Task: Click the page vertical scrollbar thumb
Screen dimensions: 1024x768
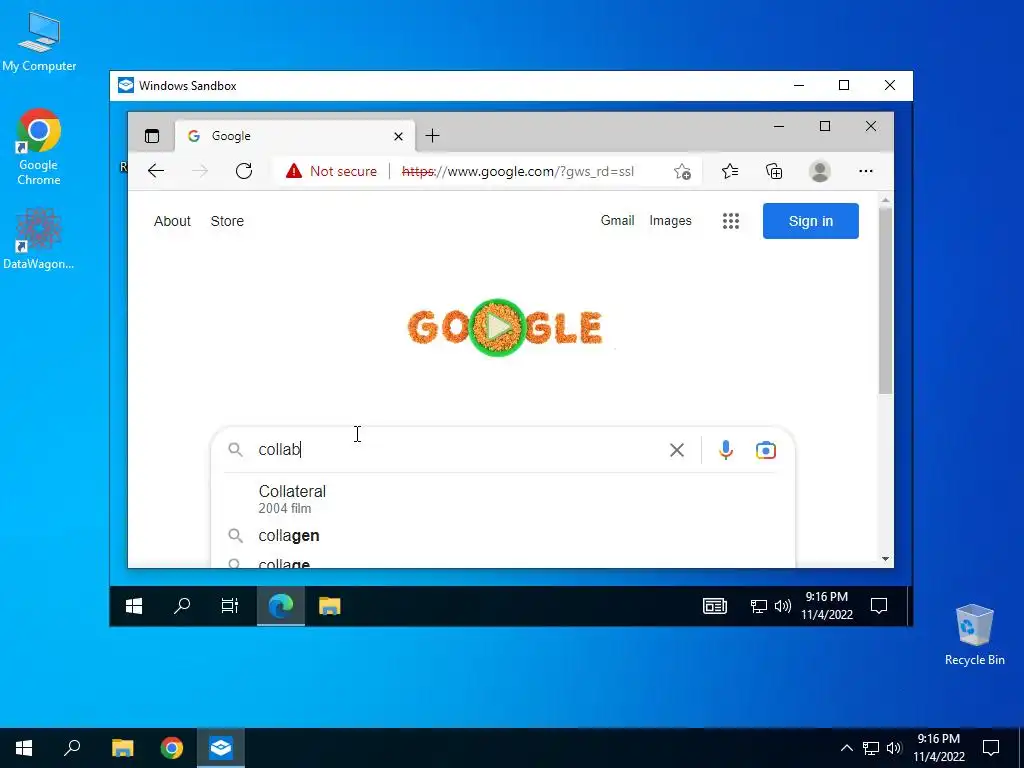Action: click(x=886, y=300)
